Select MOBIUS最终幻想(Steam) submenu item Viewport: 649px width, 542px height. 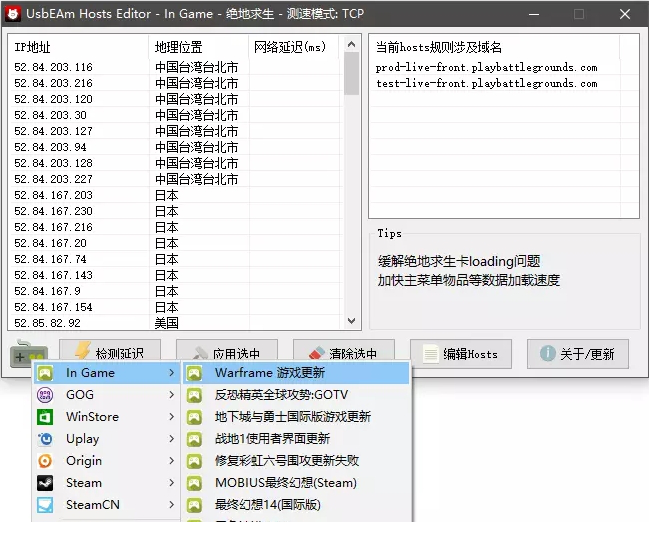pos(296,483)
